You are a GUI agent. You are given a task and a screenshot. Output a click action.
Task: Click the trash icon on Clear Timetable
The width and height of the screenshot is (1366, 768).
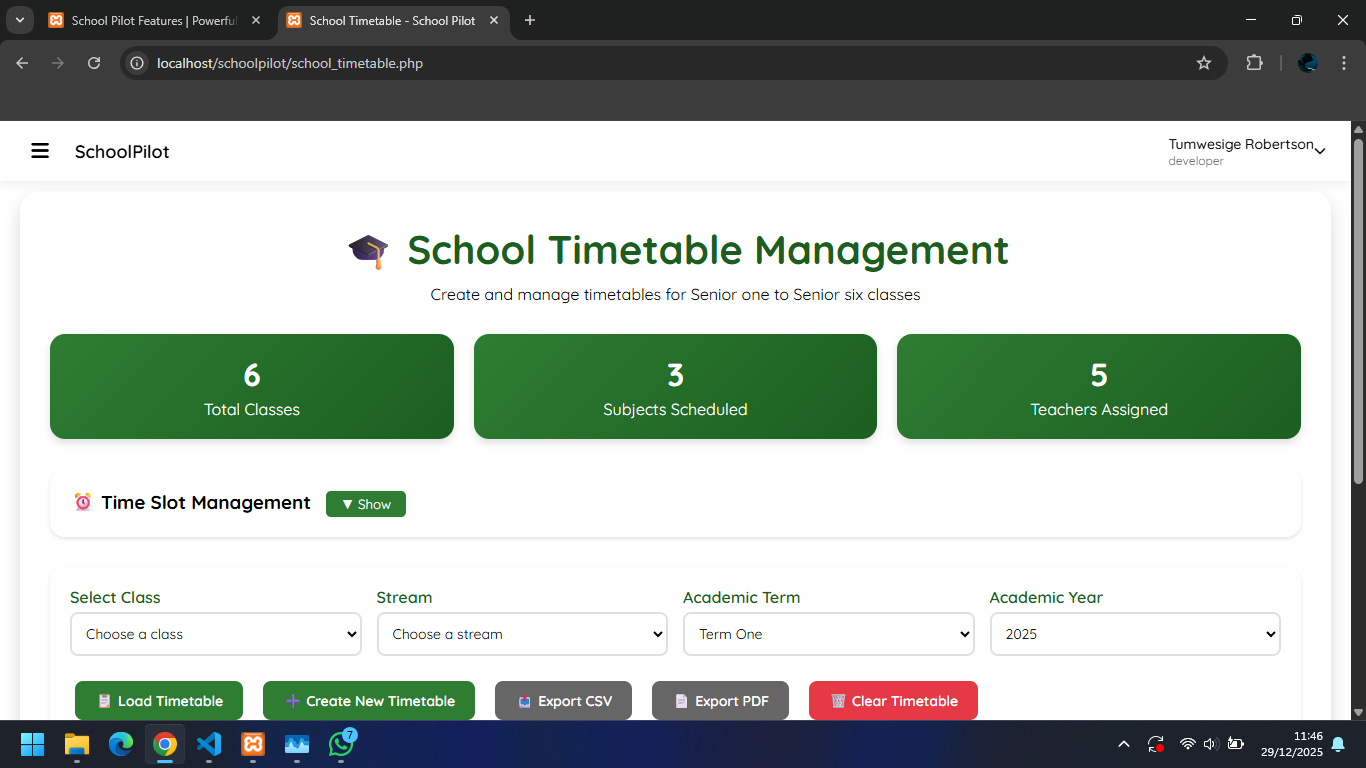point(838,700)
